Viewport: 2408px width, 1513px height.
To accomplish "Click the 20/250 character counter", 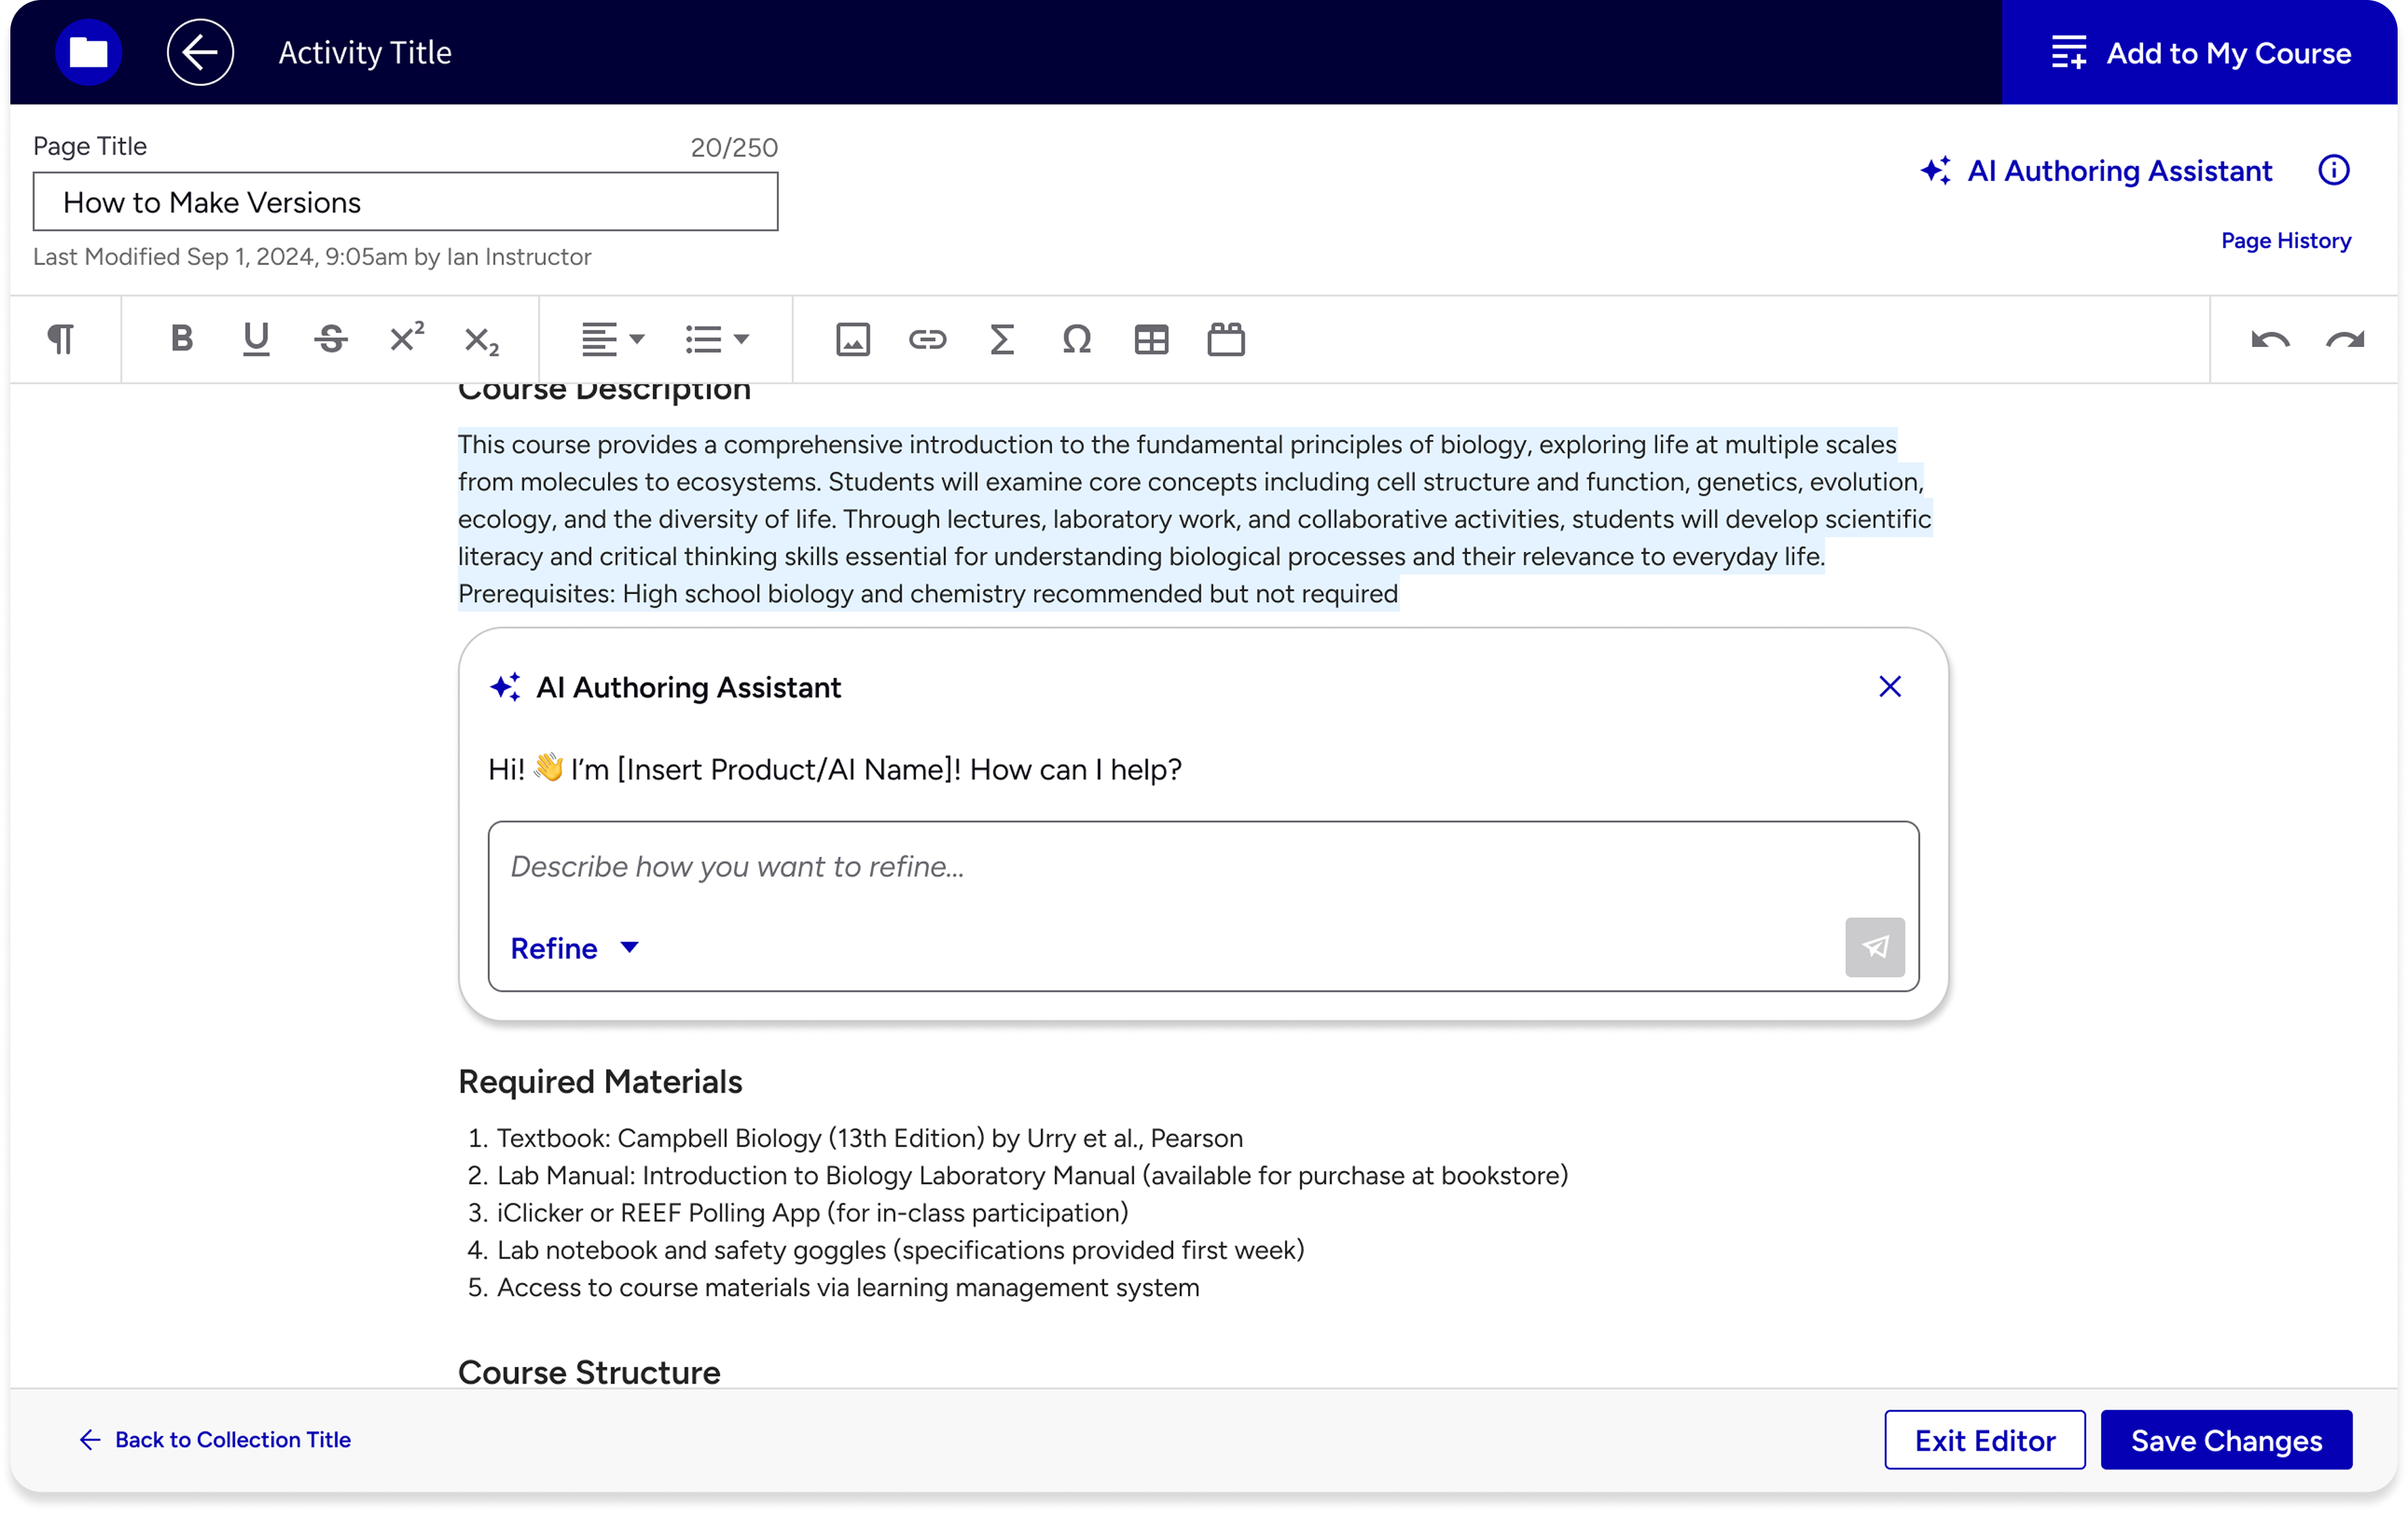I will pyautogui.click(x=734, y=147).
